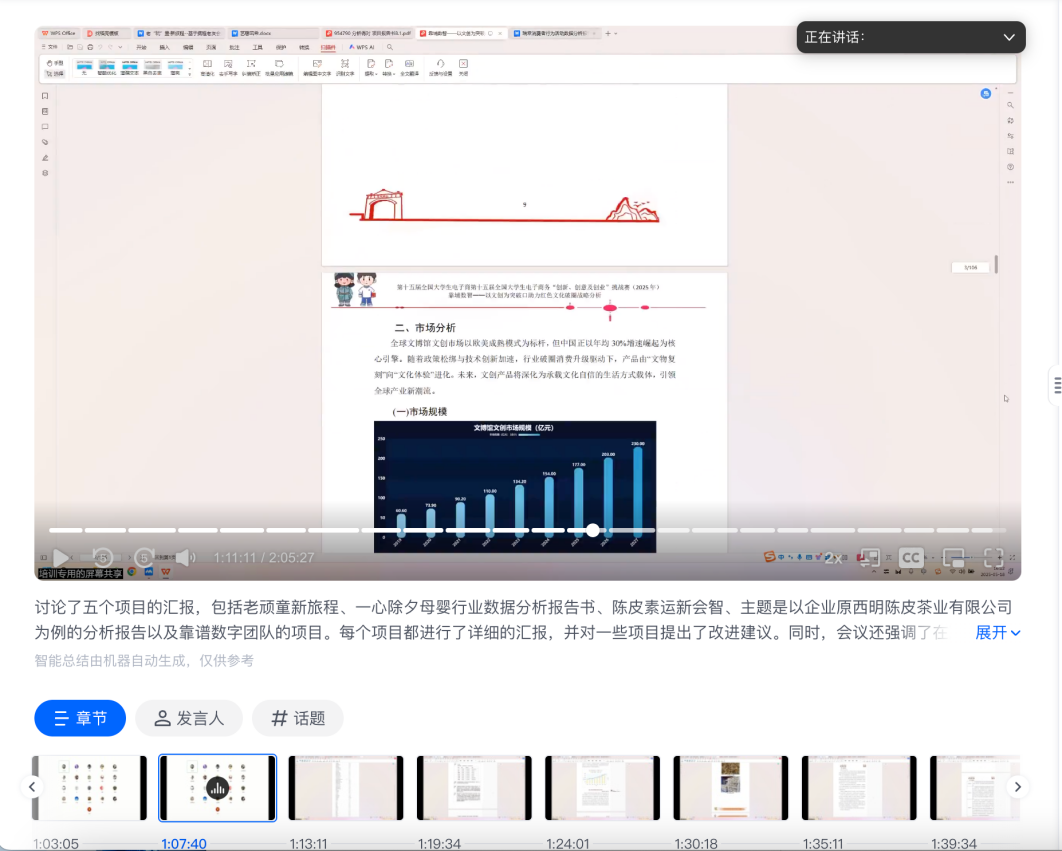The width and height of the screenshot is (1062, 851).
Task: Select the 章节 chapters button
Action: [80, 718]
